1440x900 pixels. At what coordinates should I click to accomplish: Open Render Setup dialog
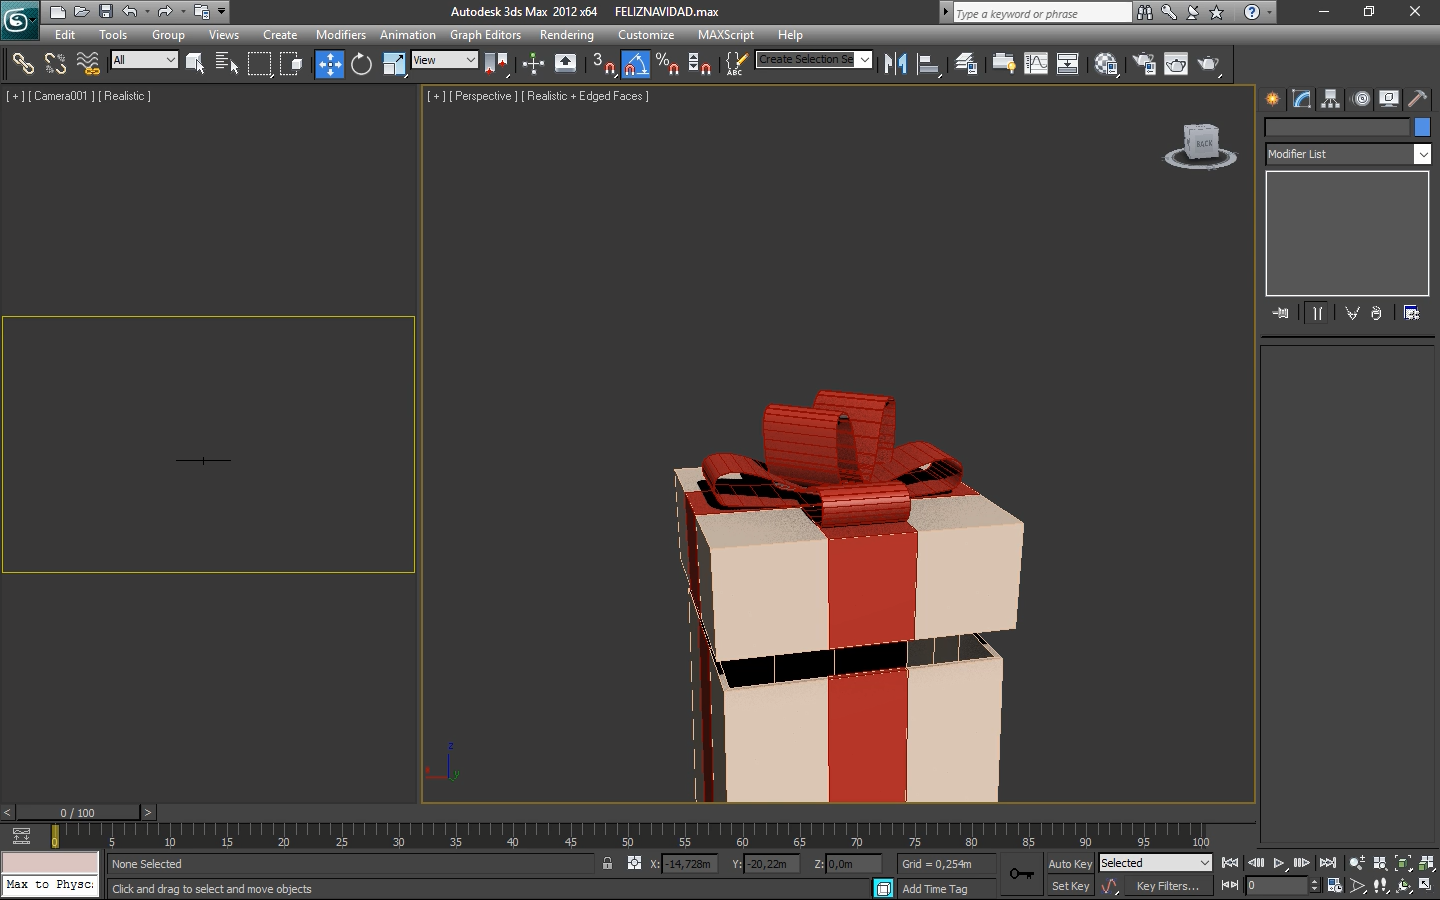pyautogui.click(x=1143, y=64)
